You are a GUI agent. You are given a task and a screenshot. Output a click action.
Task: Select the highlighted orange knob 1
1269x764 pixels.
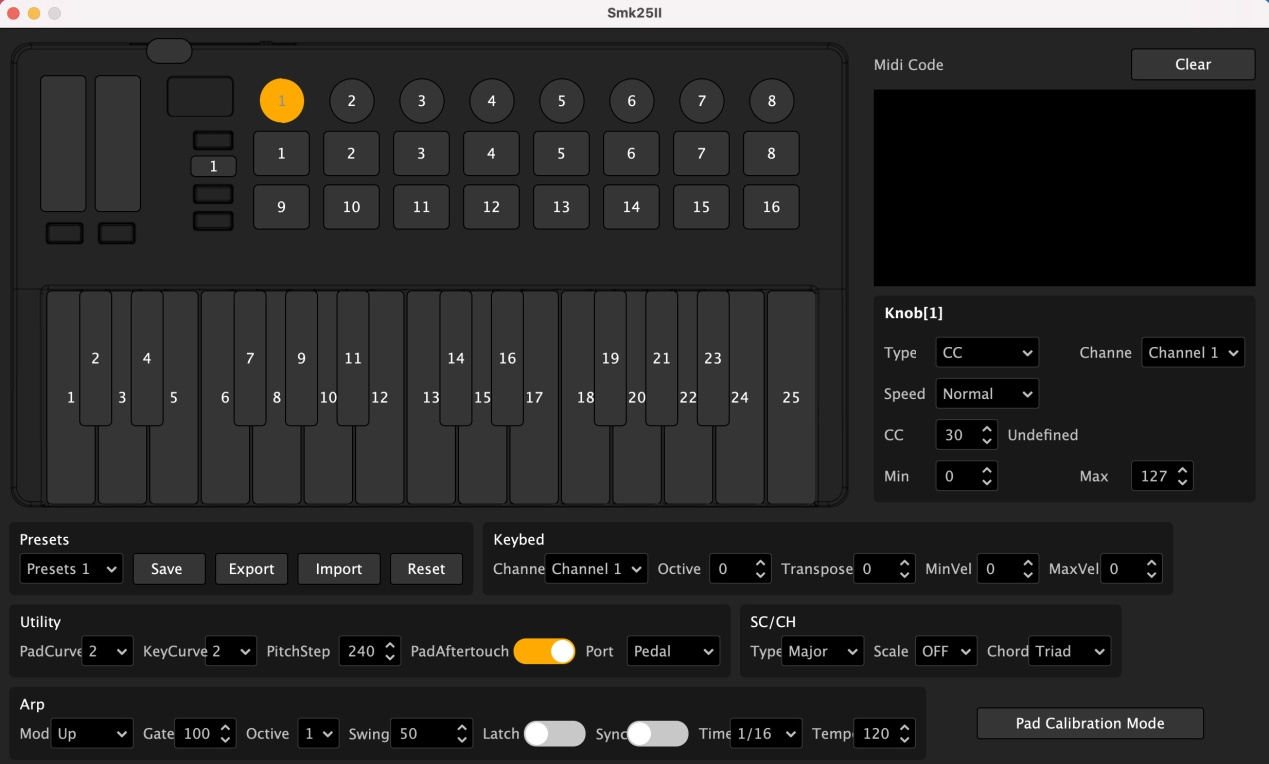(282, 101)
